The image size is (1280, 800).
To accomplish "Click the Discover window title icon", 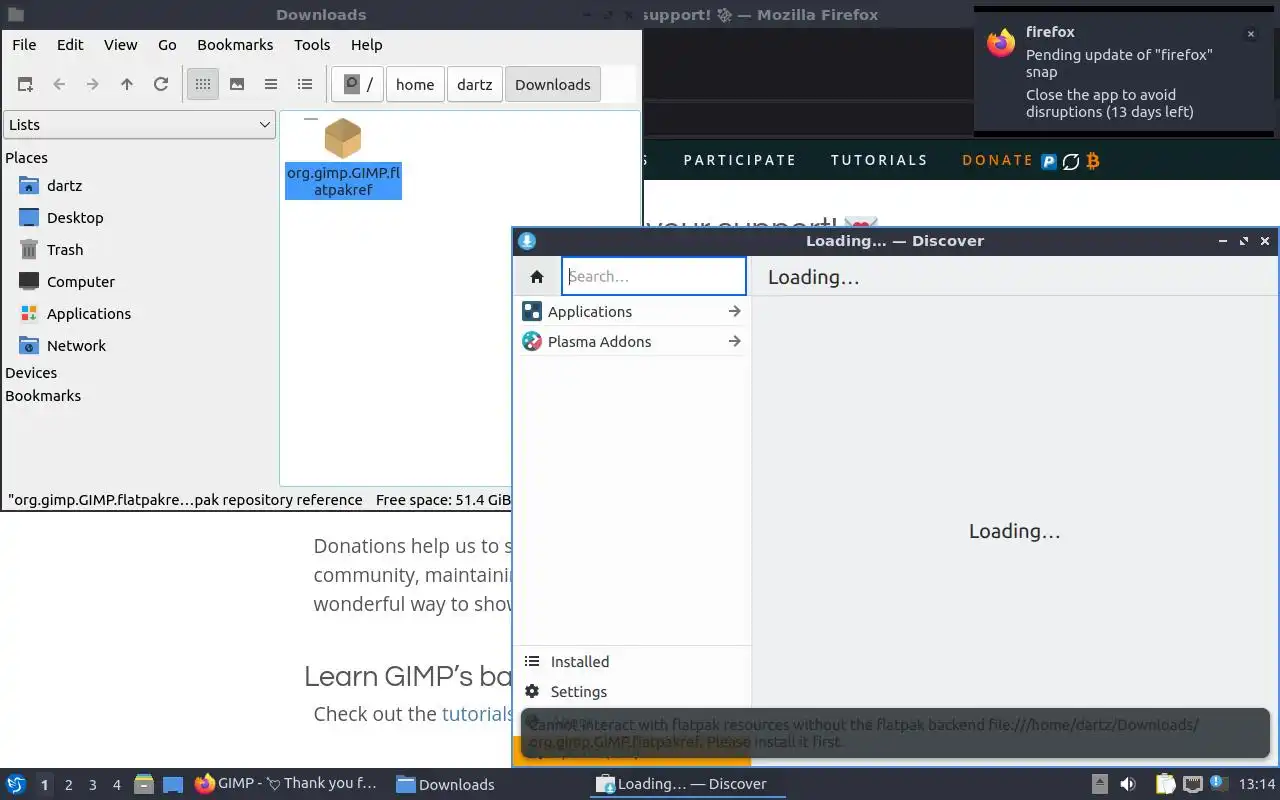I will coord(527,241).
